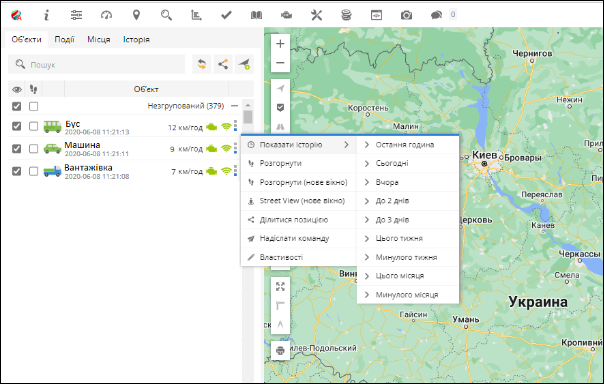Open the three-dot menu for Машина
605x384 pixels.
235,148
